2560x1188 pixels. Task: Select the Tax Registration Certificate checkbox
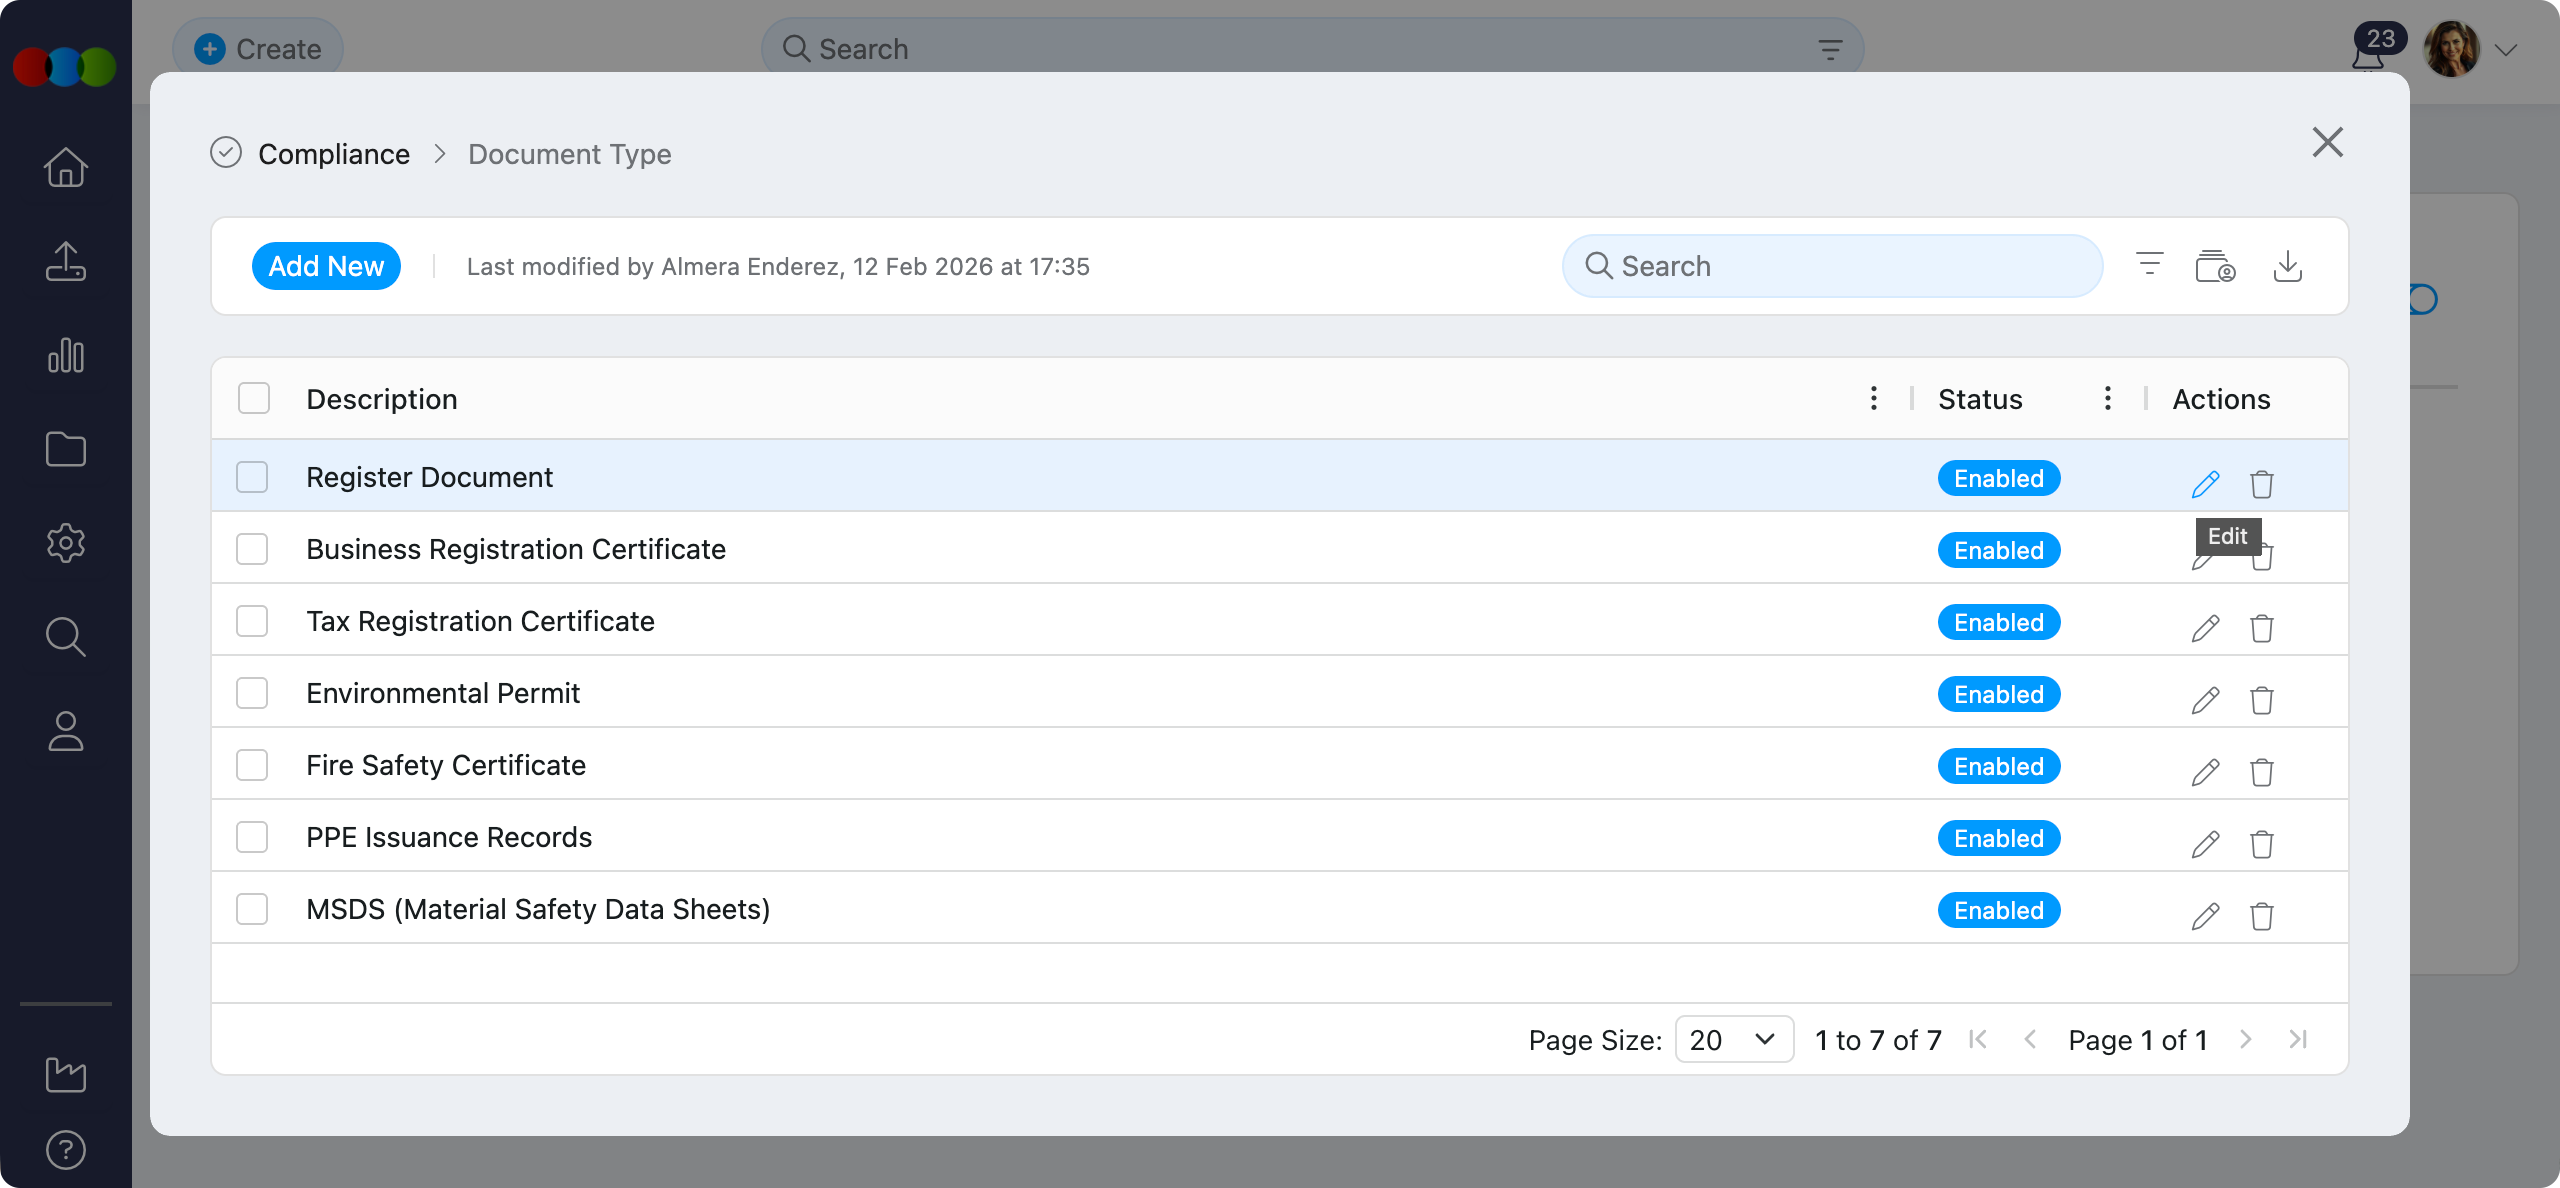coord(252,621)
